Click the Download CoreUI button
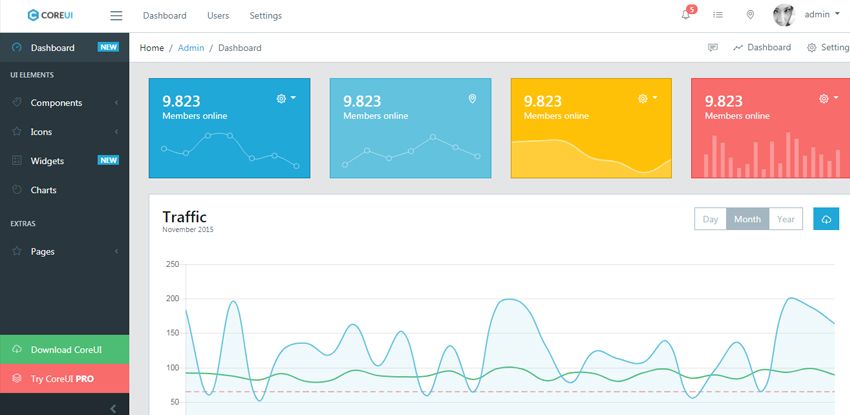This screenshot has height=415, width=850. tap(65, 349)
